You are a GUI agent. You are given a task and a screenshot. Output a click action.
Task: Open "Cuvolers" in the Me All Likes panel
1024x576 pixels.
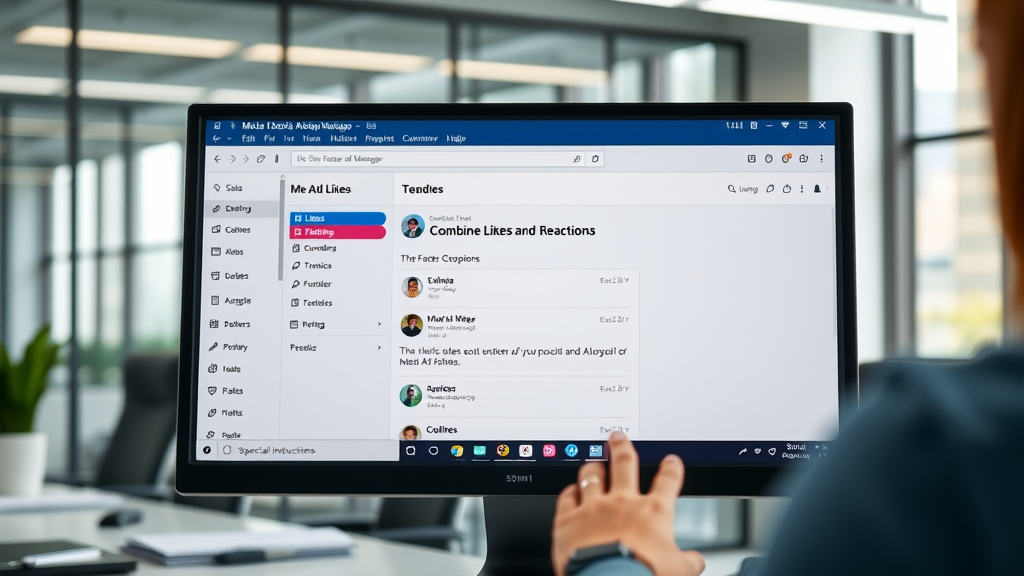tap(314, 248)
